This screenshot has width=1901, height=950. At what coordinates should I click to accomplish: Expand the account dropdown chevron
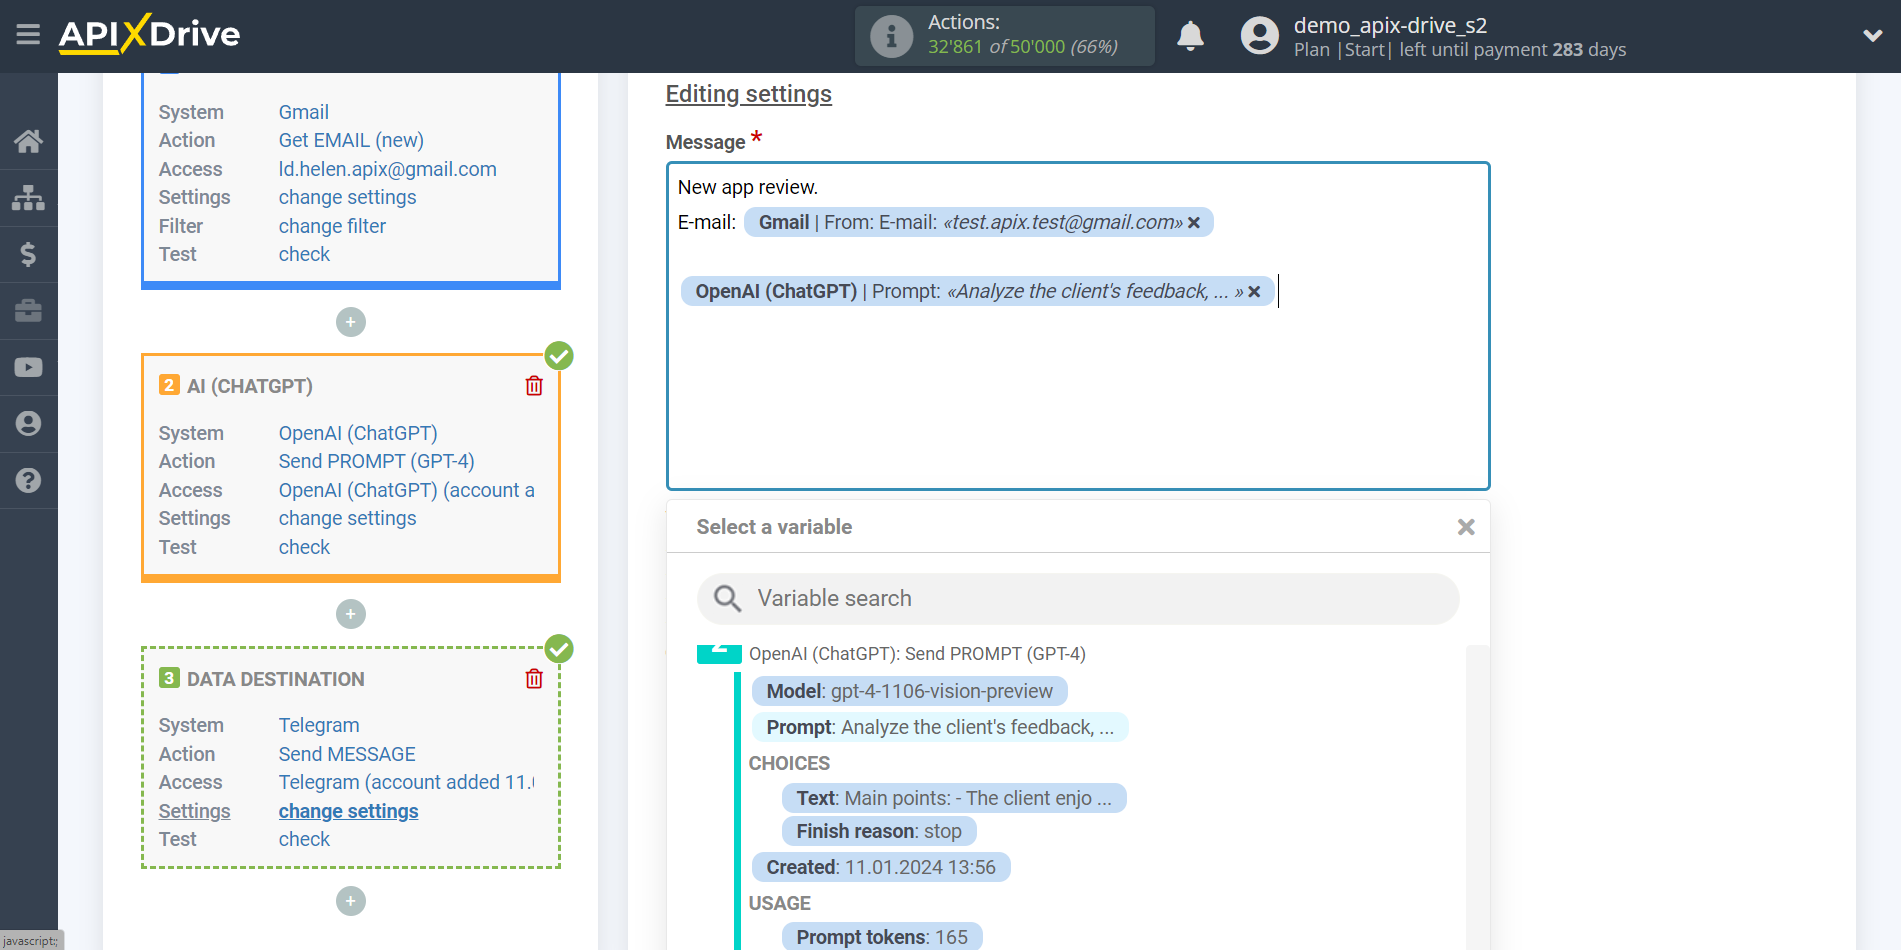1872,36
